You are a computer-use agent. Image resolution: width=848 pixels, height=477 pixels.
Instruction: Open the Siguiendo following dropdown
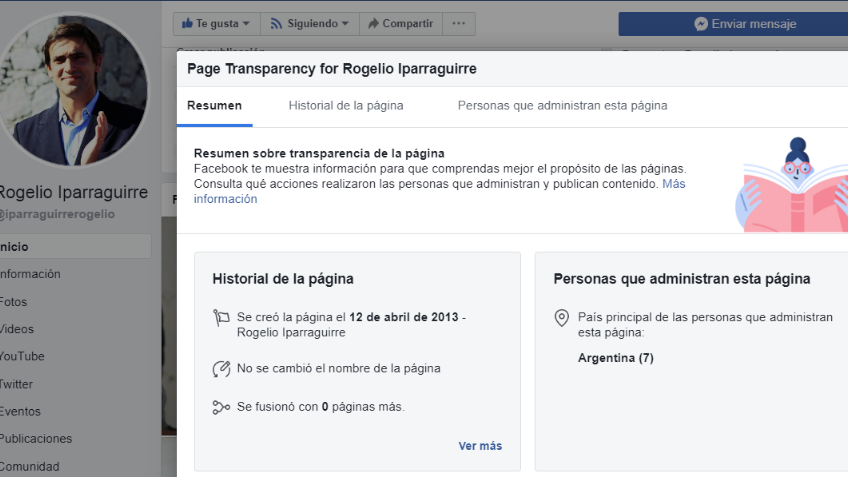point(310,24)
